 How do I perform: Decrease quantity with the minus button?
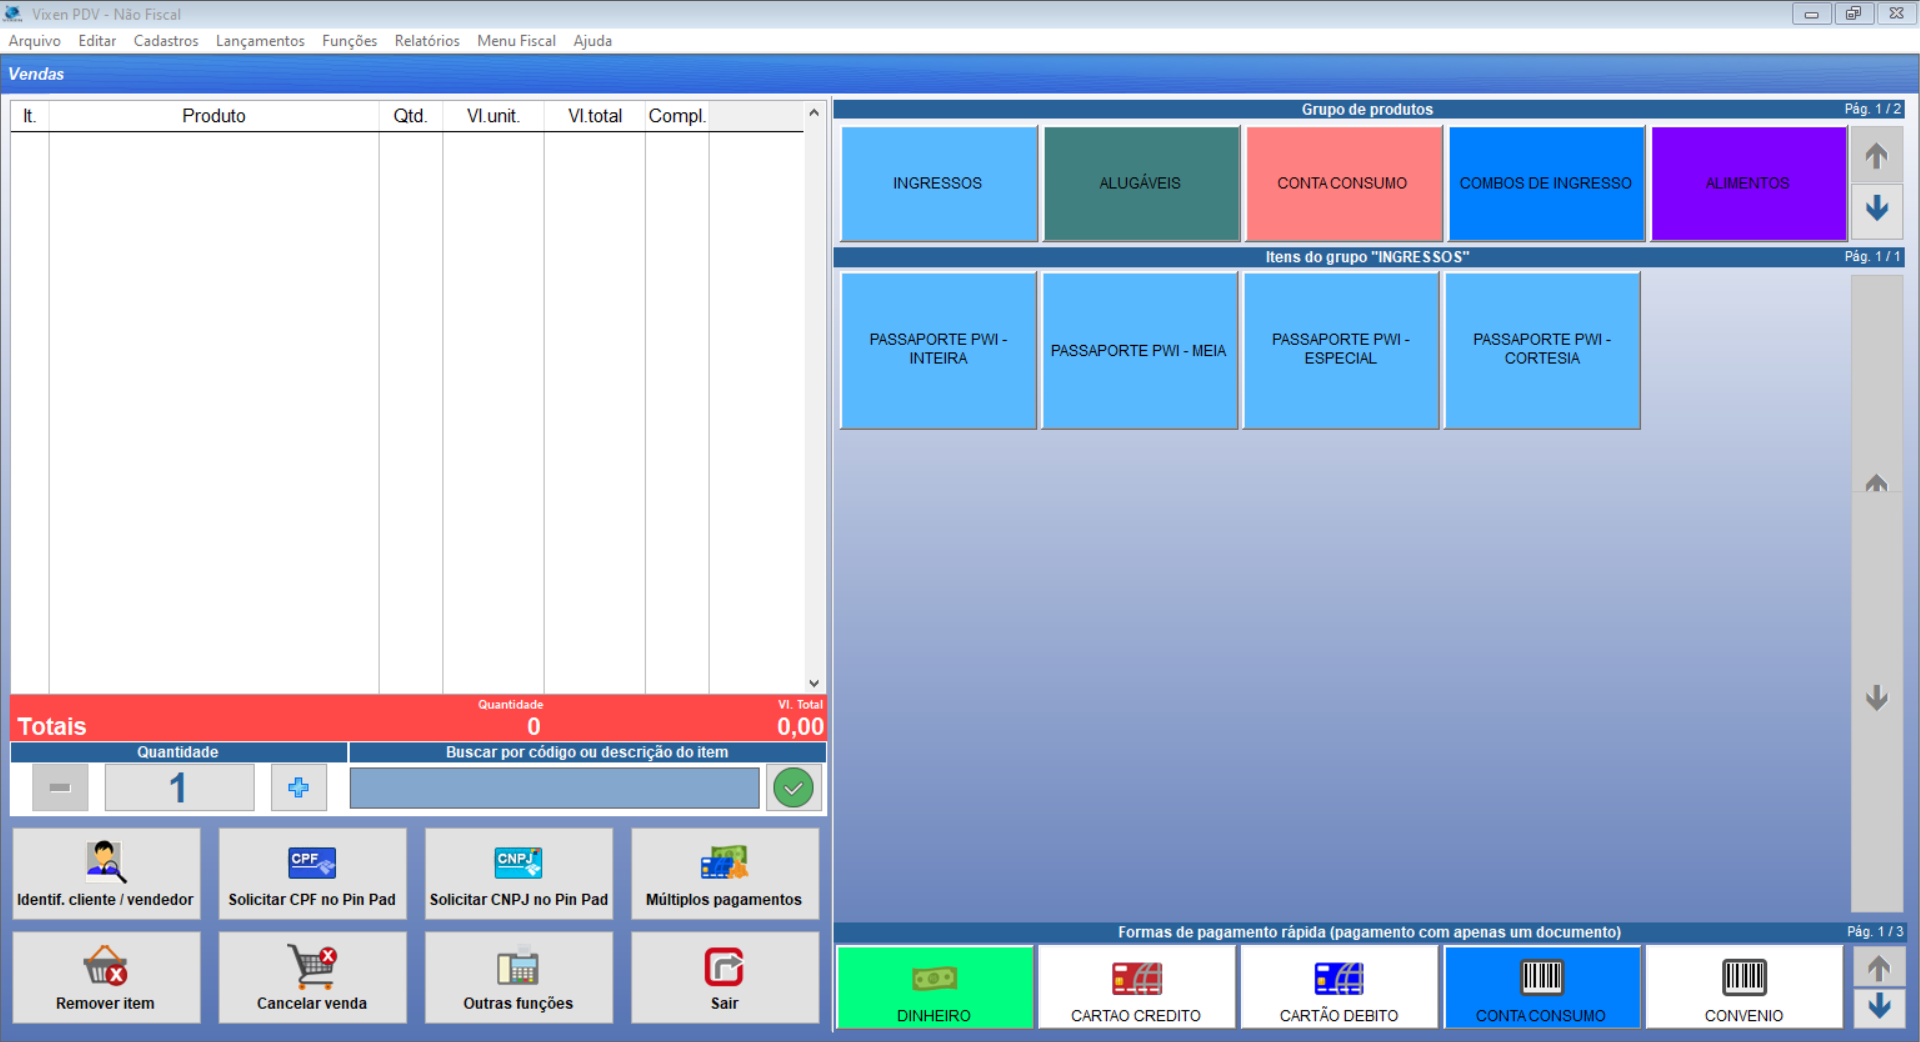tap(60, 788)
